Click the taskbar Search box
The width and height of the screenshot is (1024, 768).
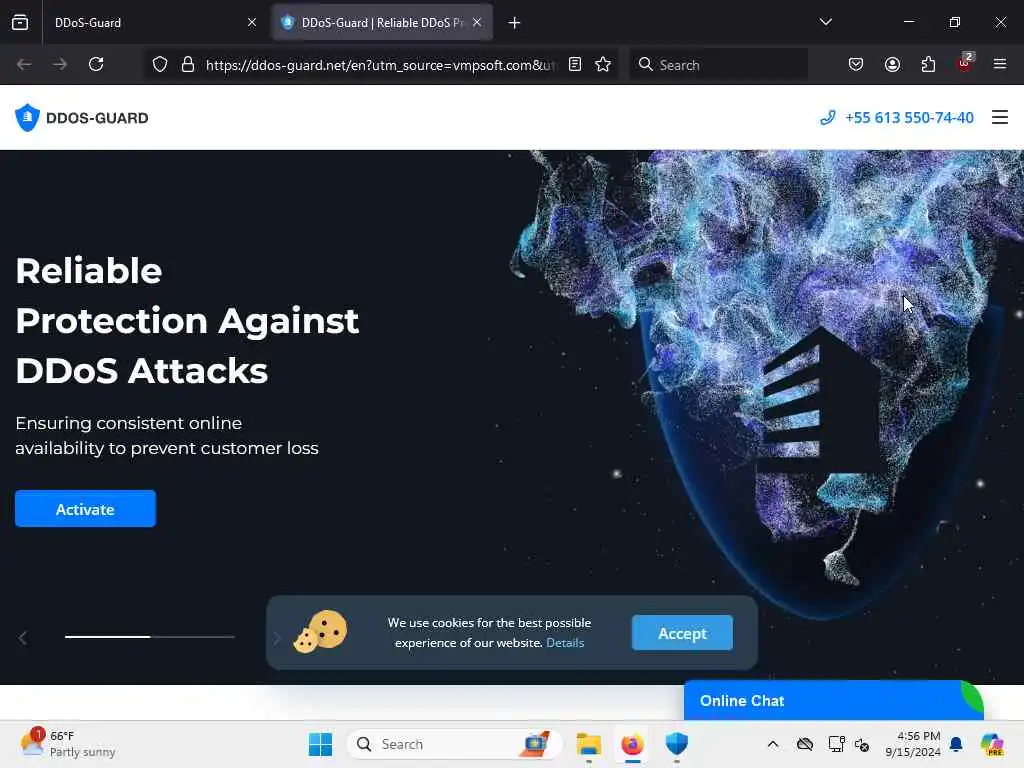pos(455,744)
